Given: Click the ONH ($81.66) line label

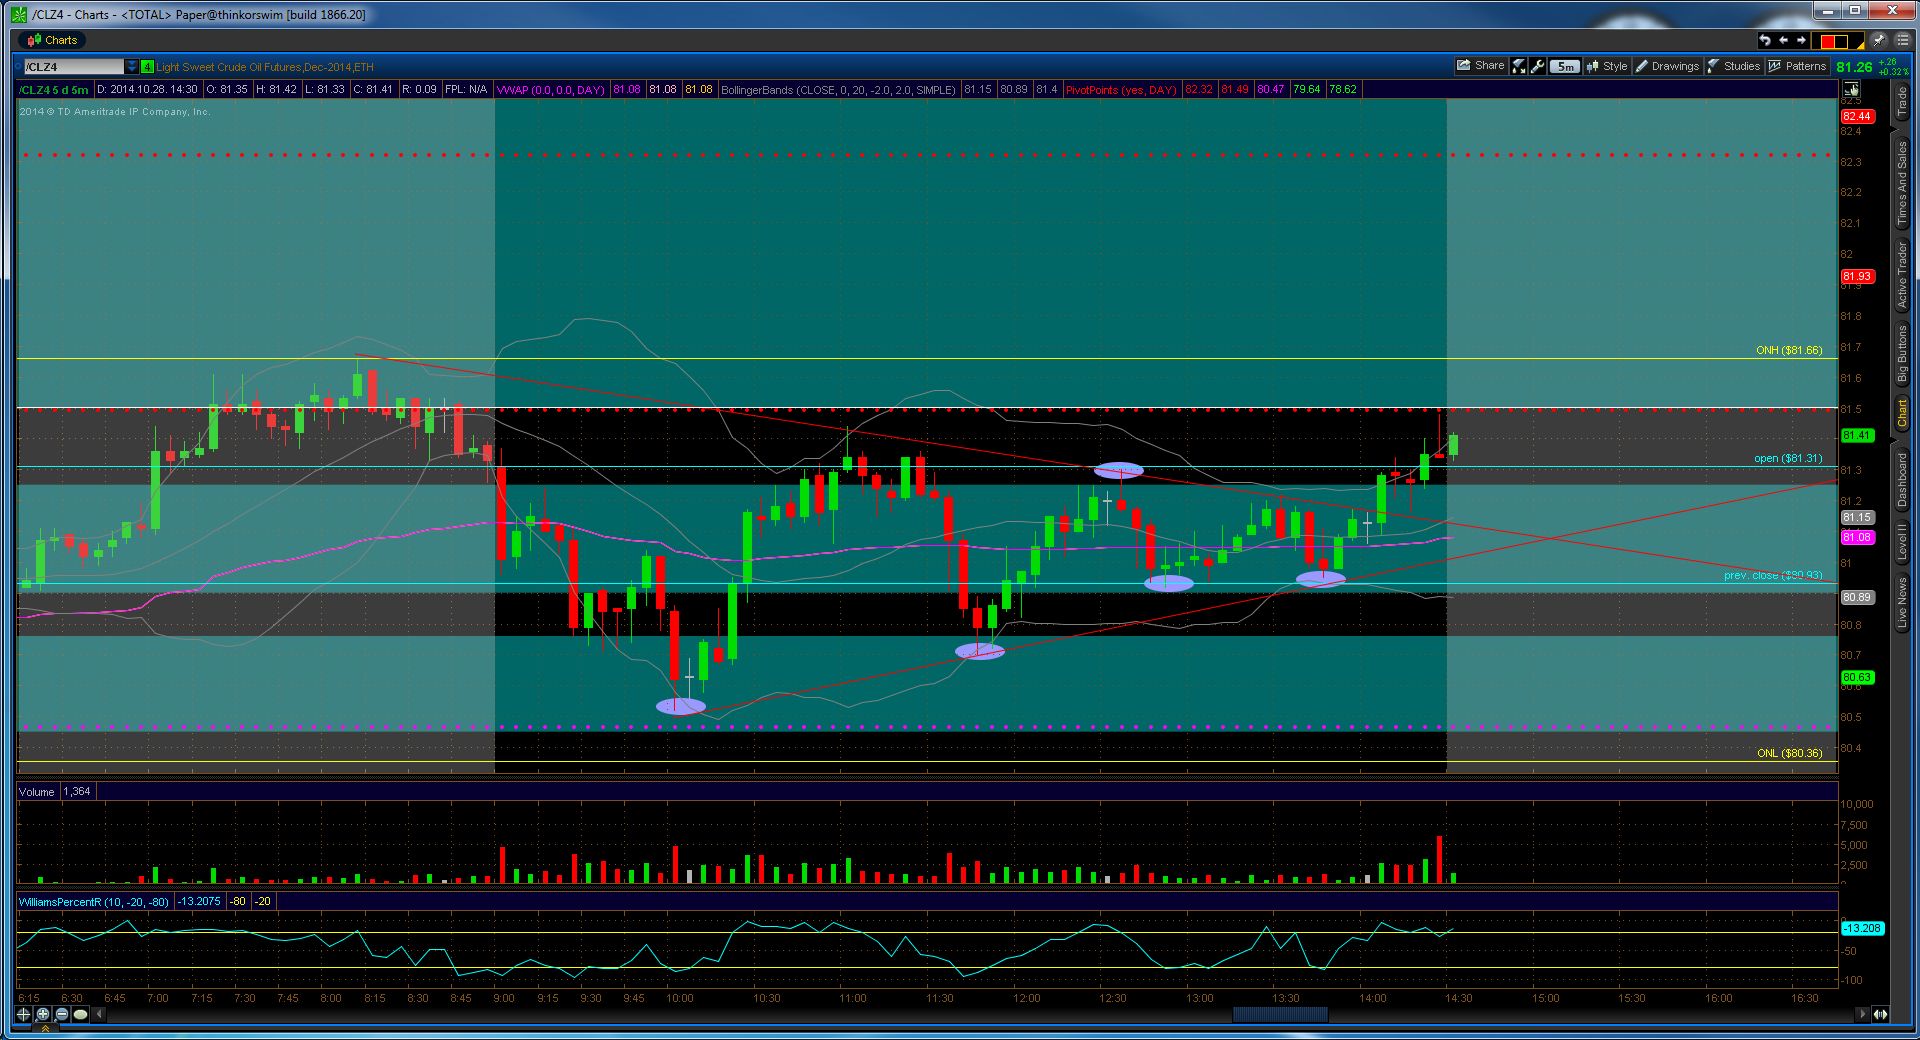Looking at the screenshot, I should click(1789, 350).
